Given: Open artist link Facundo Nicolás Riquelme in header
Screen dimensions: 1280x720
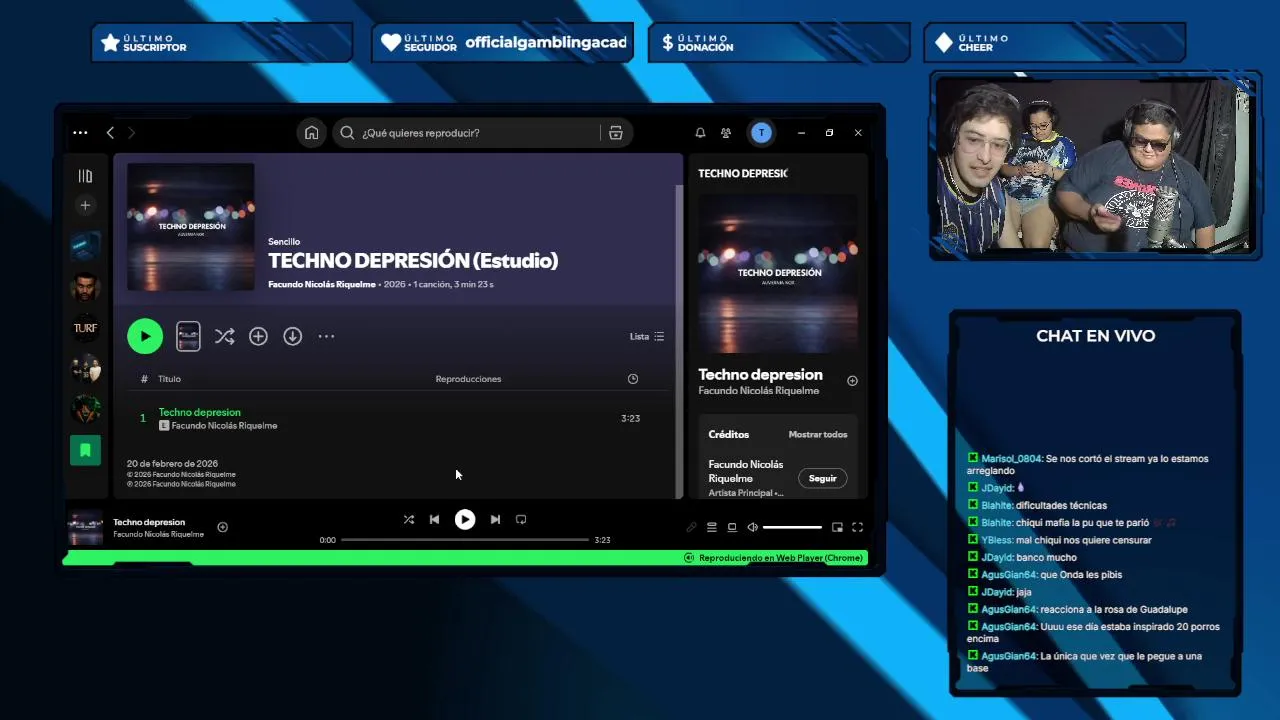Looking at the screenshot, I should tap(322, 284).
